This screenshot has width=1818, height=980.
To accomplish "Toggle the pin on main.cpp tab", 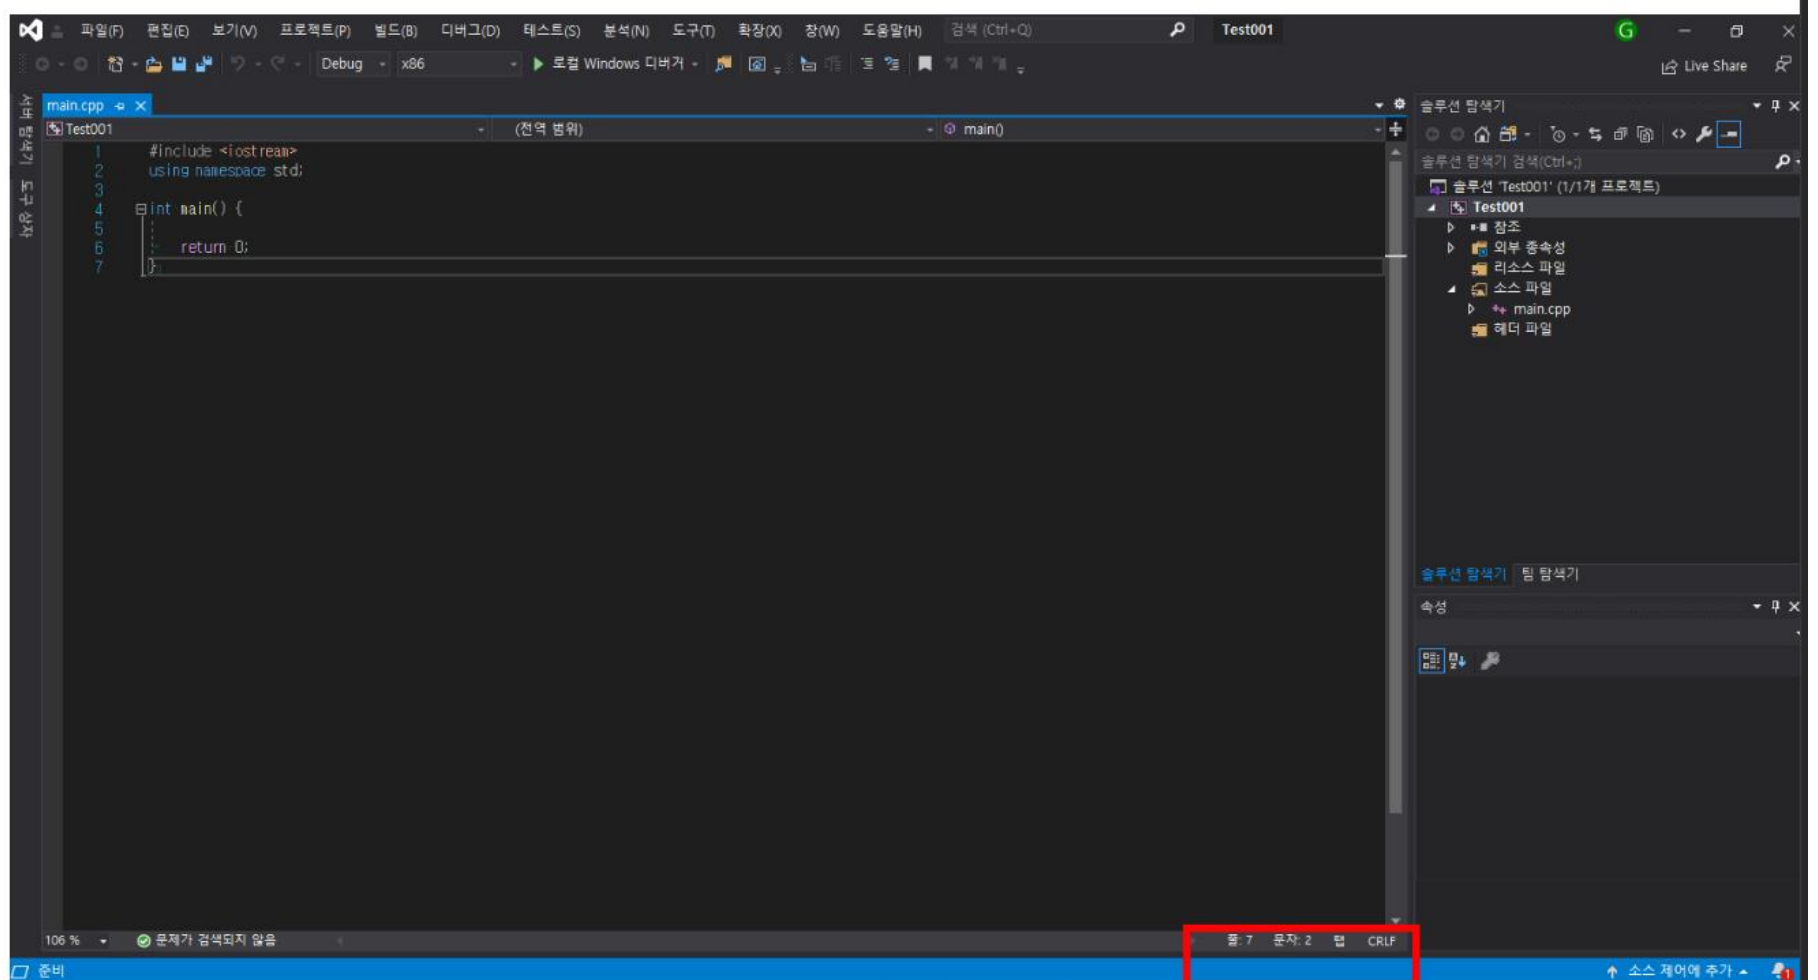I will point(119,106).
